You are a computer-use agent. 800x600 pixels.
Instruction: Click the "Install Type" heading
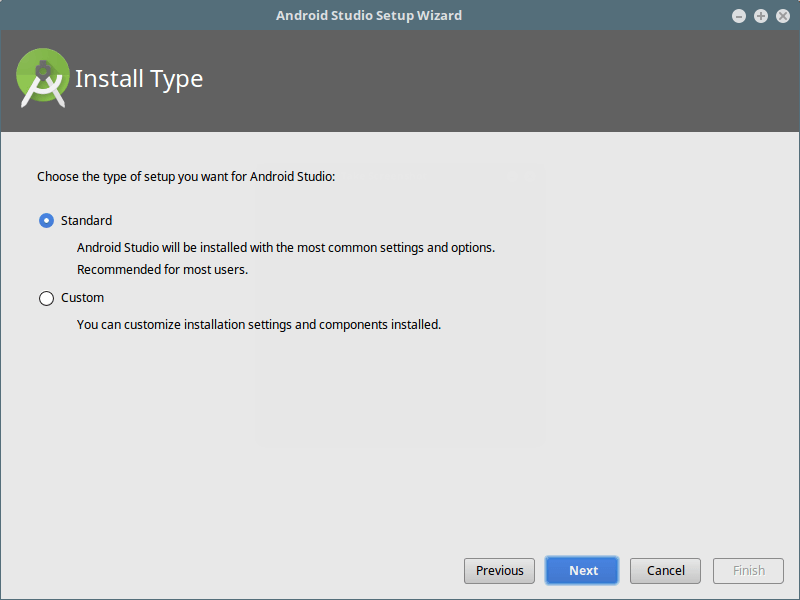[139, 79]
